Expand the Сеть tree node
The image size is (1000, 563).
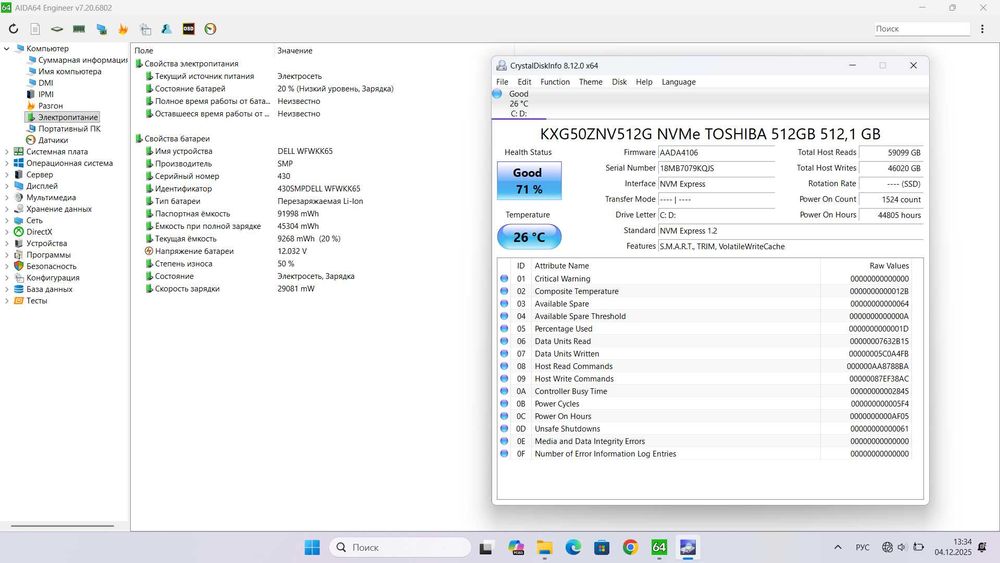pyautogui.click(x=7, y=221)
